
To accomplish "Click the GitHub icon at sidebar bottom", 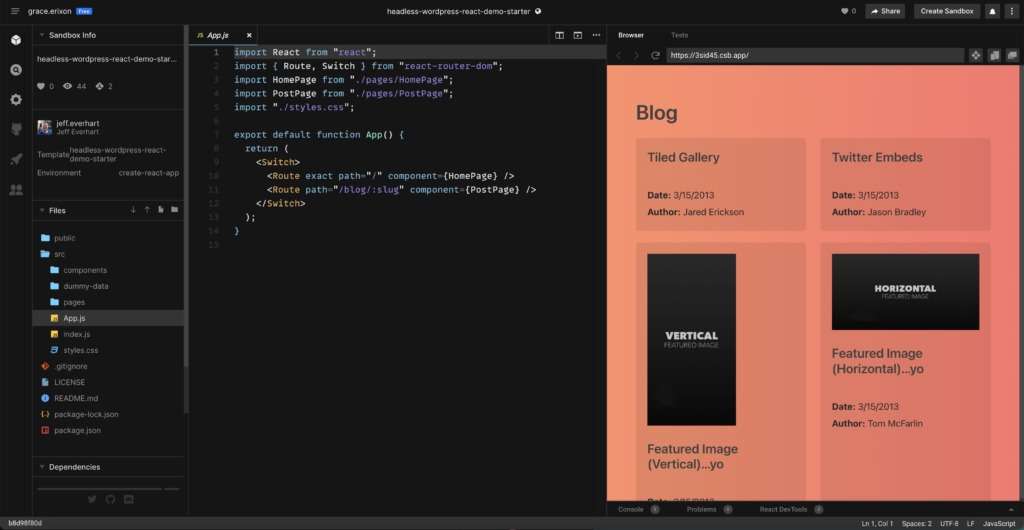I will click(110, 499).
